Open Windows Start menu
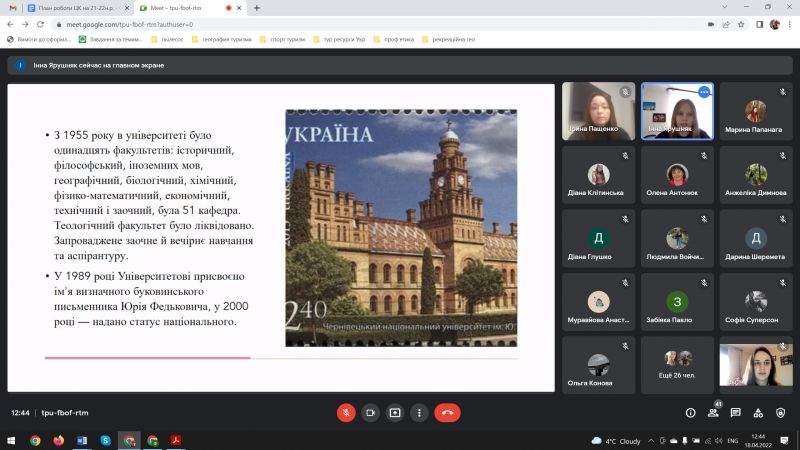 coord(11,440)
